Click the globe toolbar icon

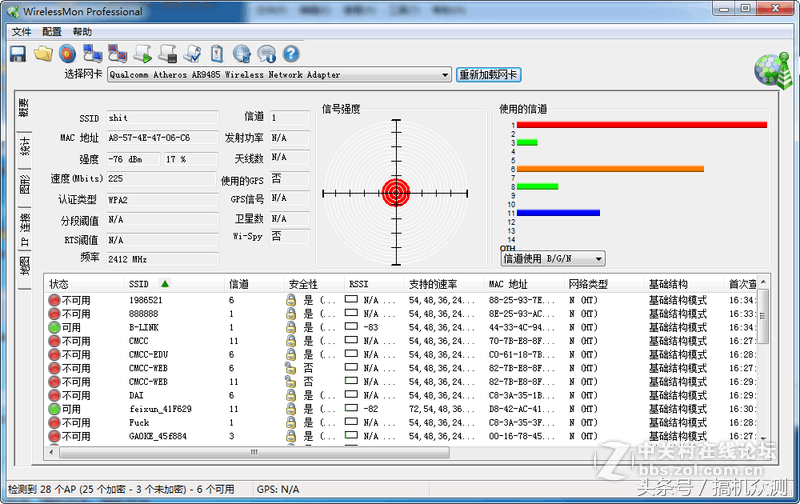(x=242, y=54)
